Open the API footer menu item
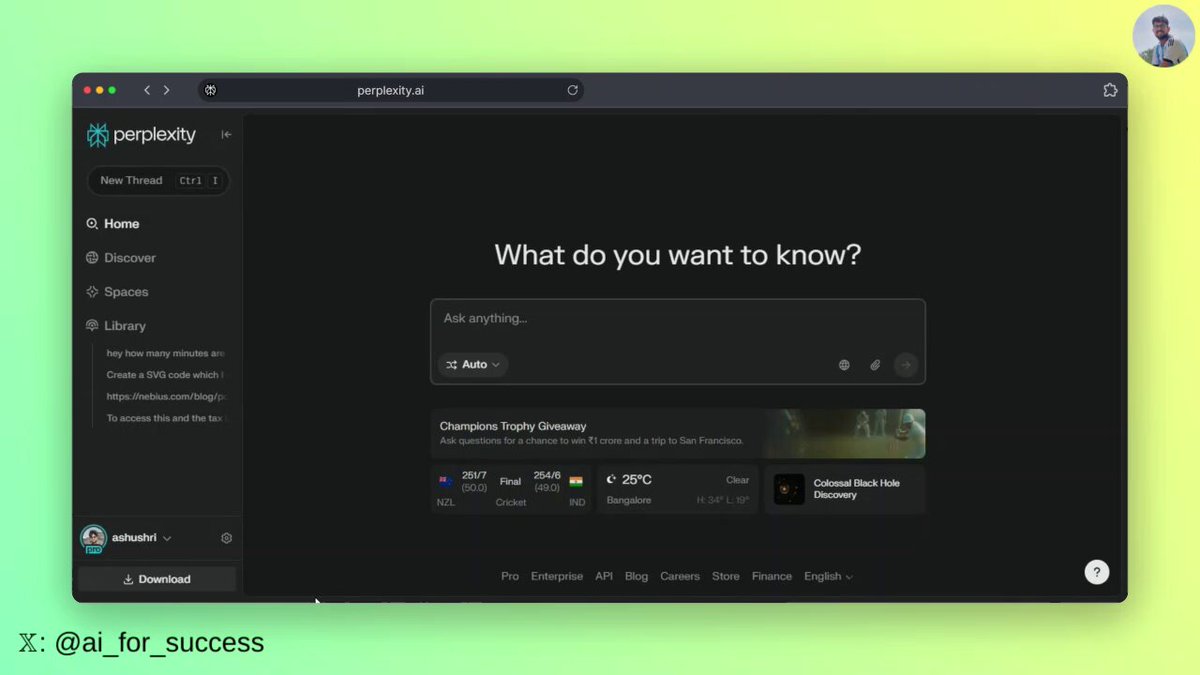 click(603, 576)
